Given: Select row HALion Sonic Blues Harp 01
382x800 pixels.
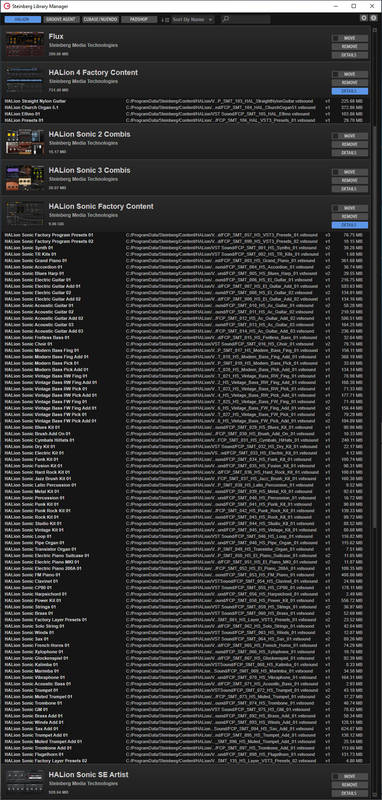Looking at the screenshot, I should (x=186, y=273).
